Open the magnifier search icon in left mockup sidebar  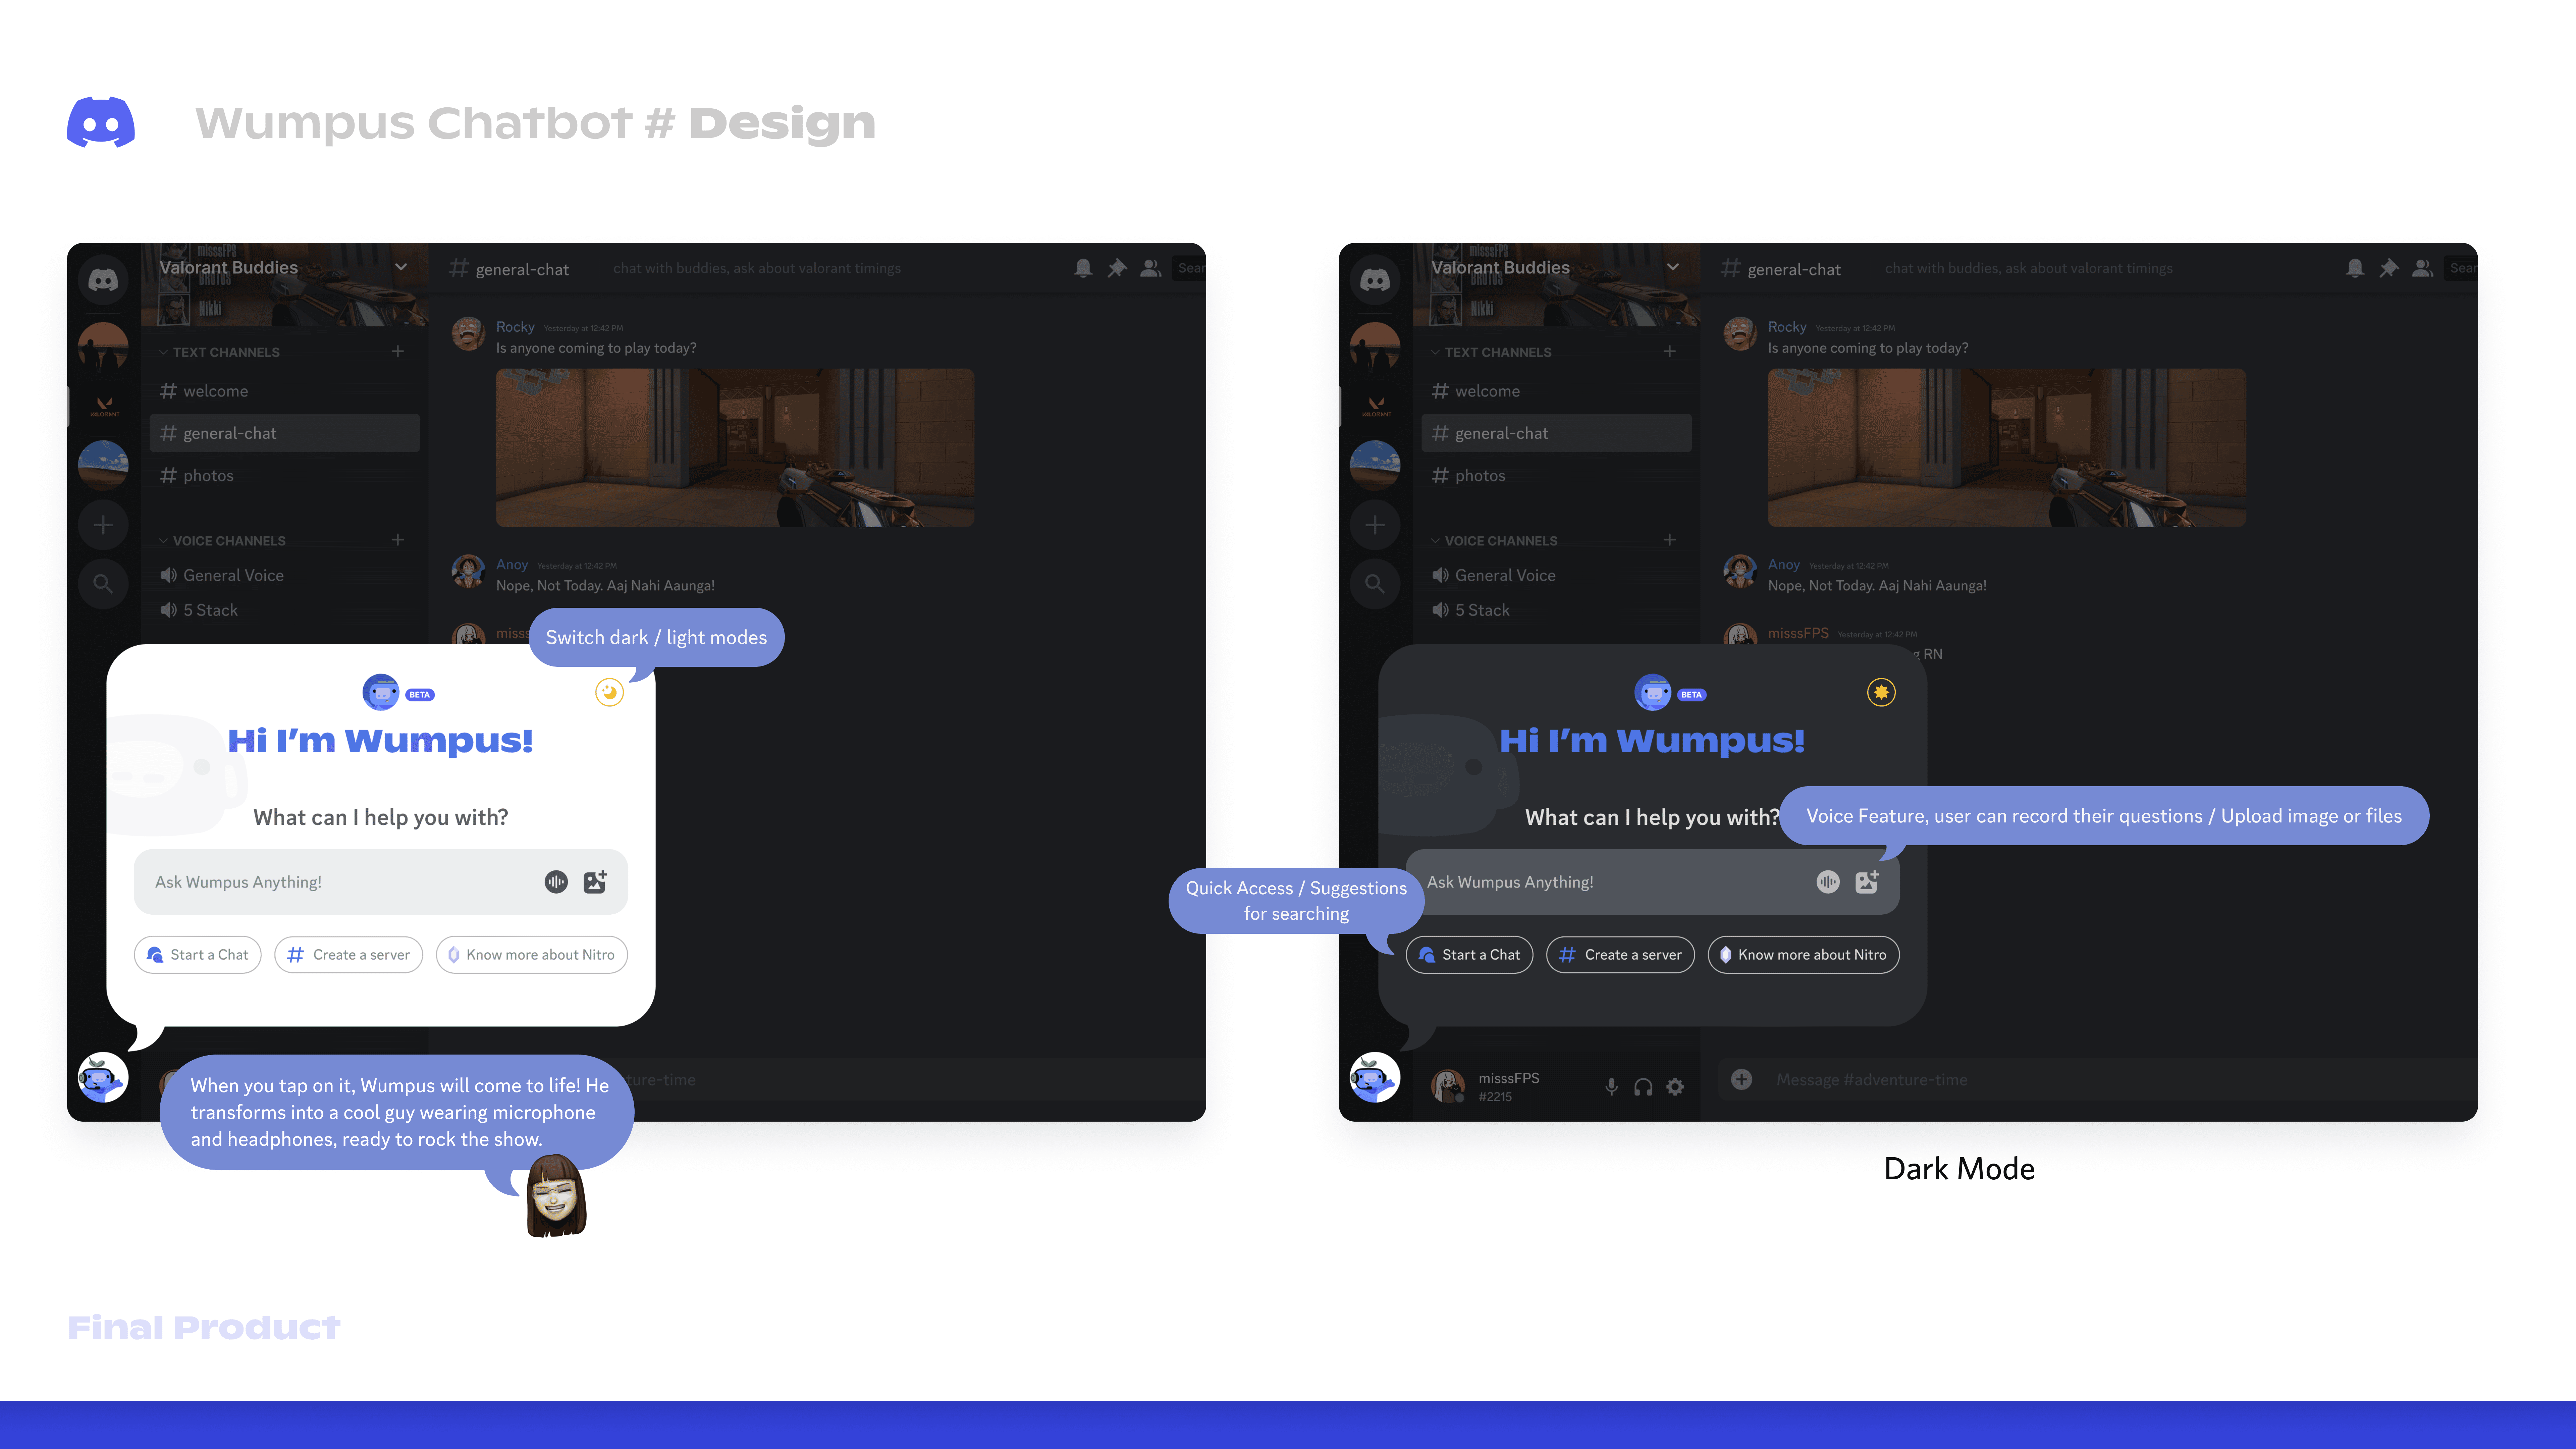[103, 584]
